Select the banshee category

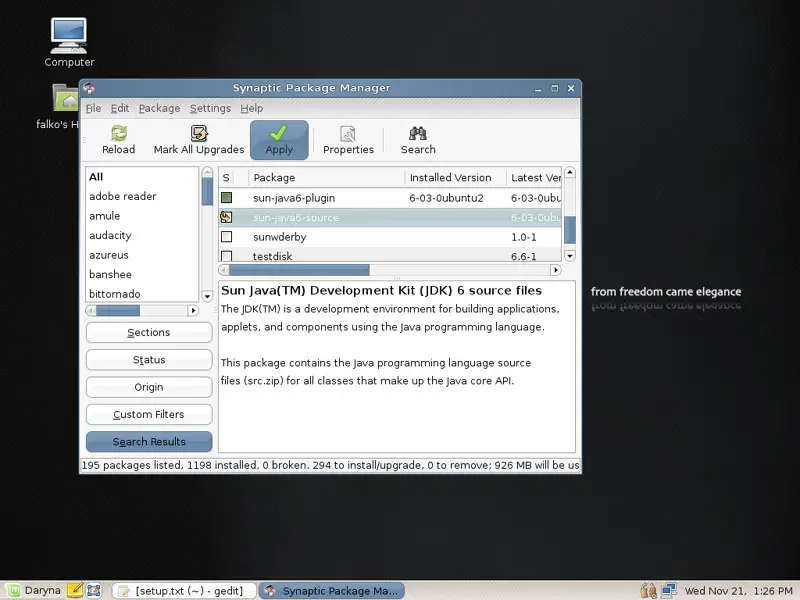tap(142, 274)
